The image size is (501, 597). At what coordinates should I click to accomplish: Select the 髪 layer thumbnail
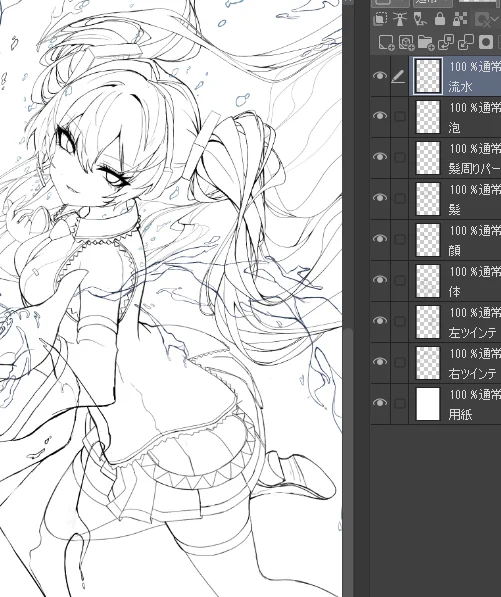428,199
